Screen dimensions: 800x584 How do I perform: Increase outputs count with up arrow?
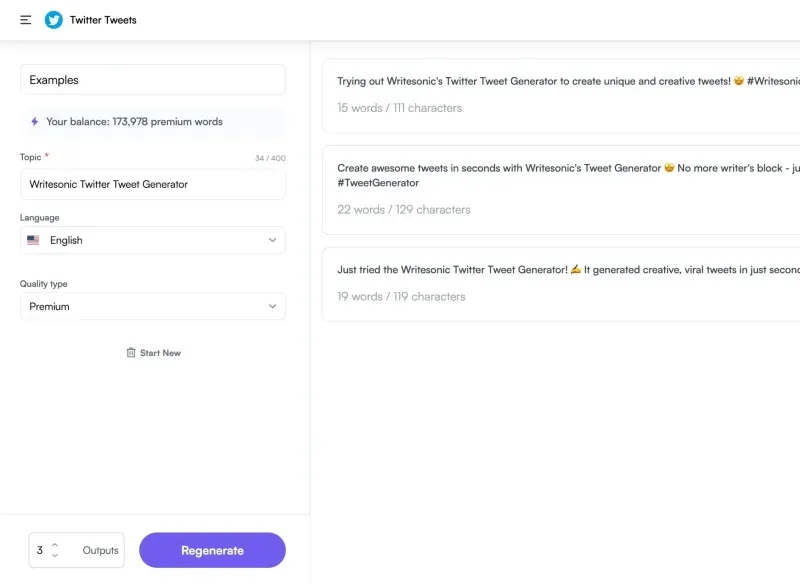(x=55, y=544)
